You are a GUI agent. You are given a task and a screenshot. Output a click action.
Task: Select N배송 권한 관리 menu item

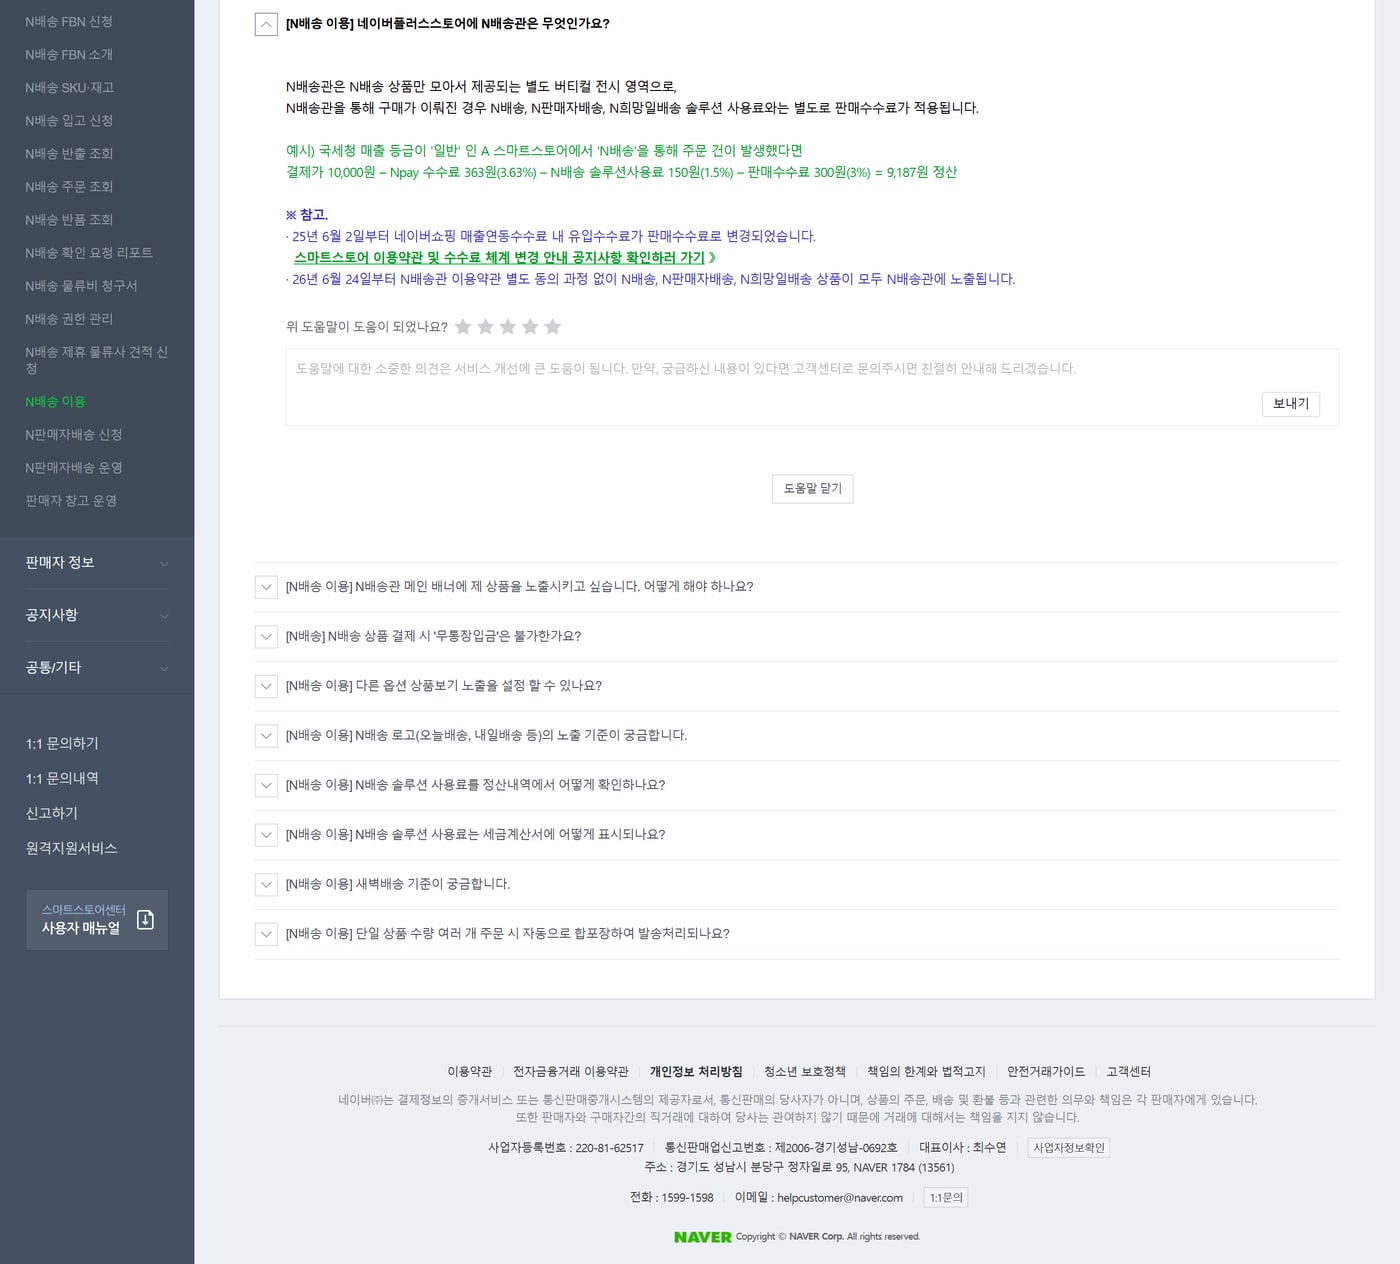tap(69, 319)
